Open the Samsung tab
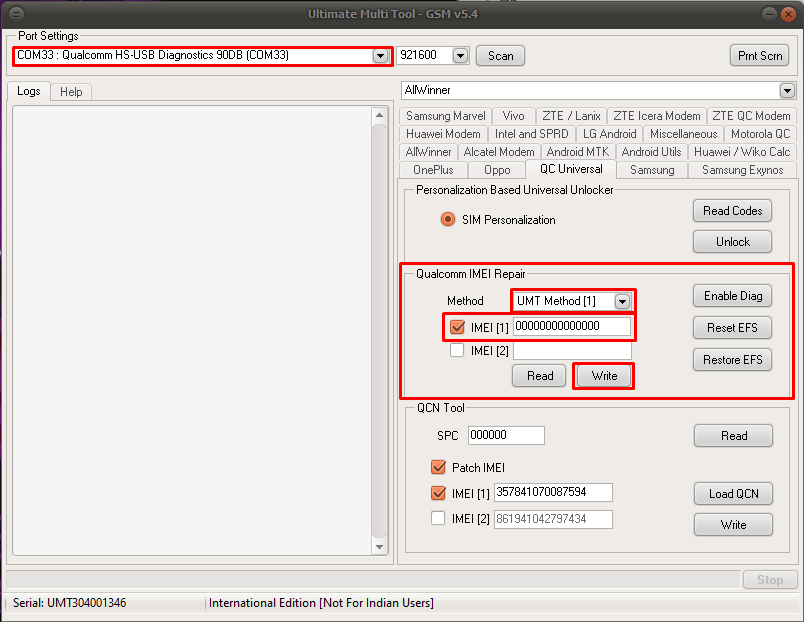 coord(652,170)
